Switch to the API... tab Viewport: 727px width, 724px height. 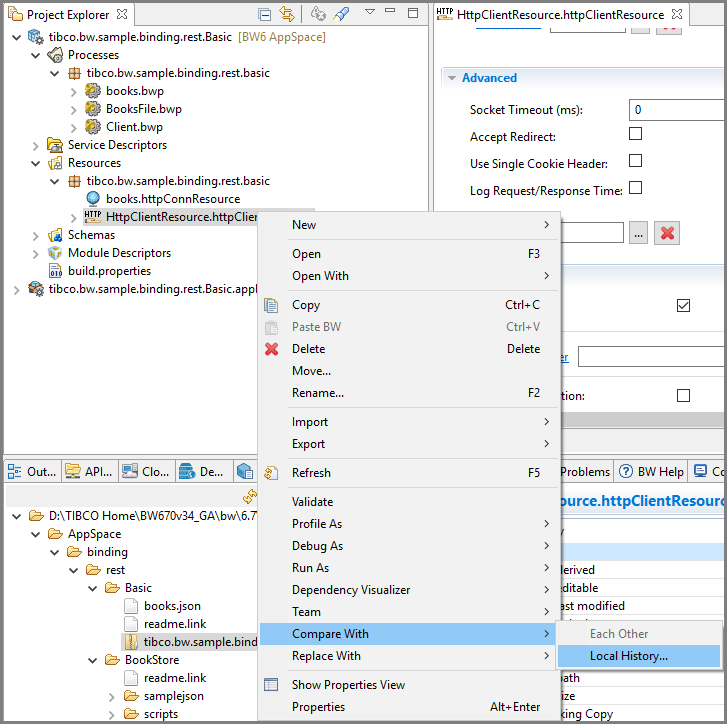(x=89, y=471)
